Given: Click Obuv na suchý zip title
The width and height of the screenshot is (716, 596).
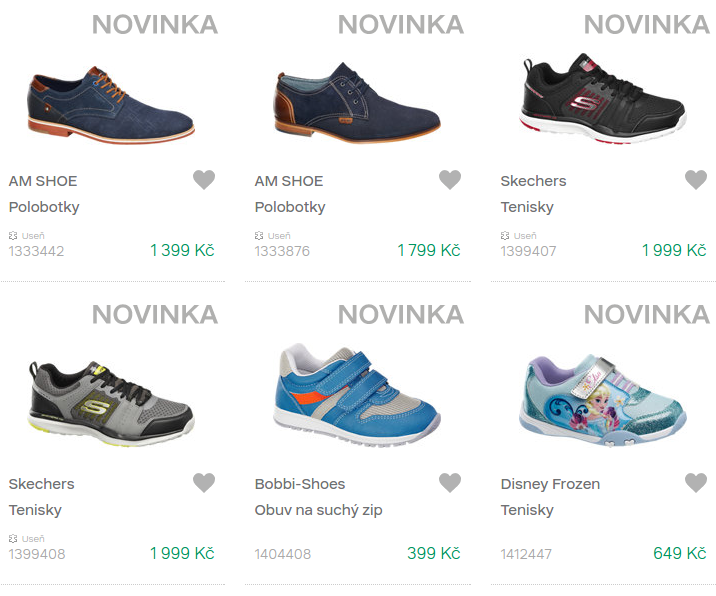Looking at the screenshot, I should pyautogui.click(x=318, y=510).
